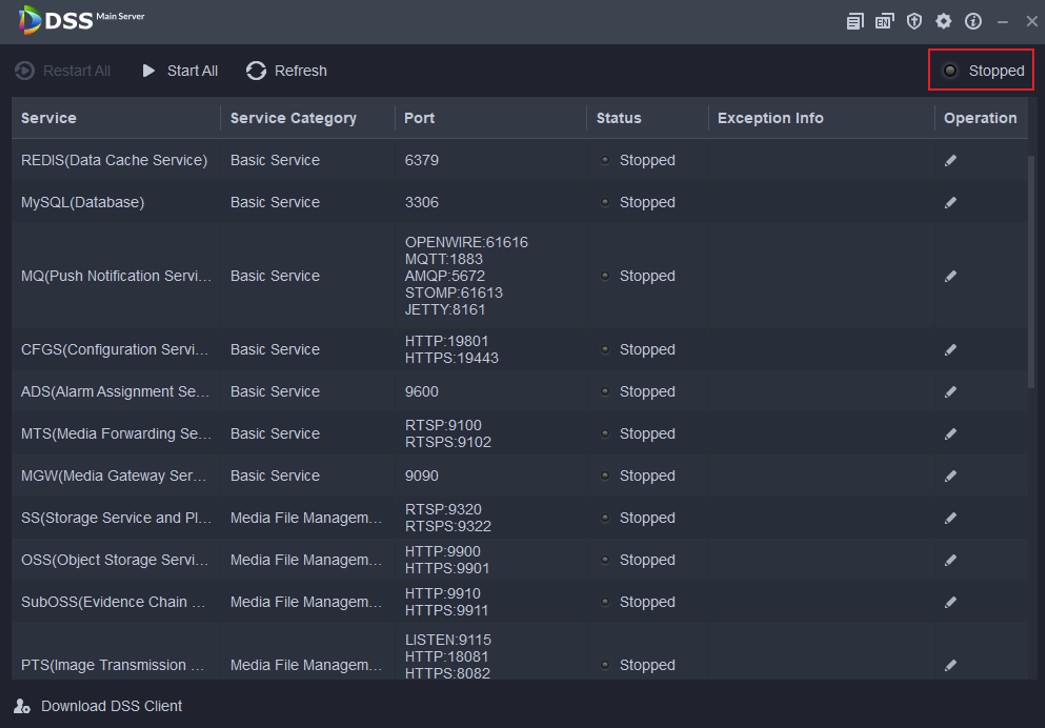1045x728 pixels.
Task: Click edit pencil for SubOSS service
Action: [950, 603]
